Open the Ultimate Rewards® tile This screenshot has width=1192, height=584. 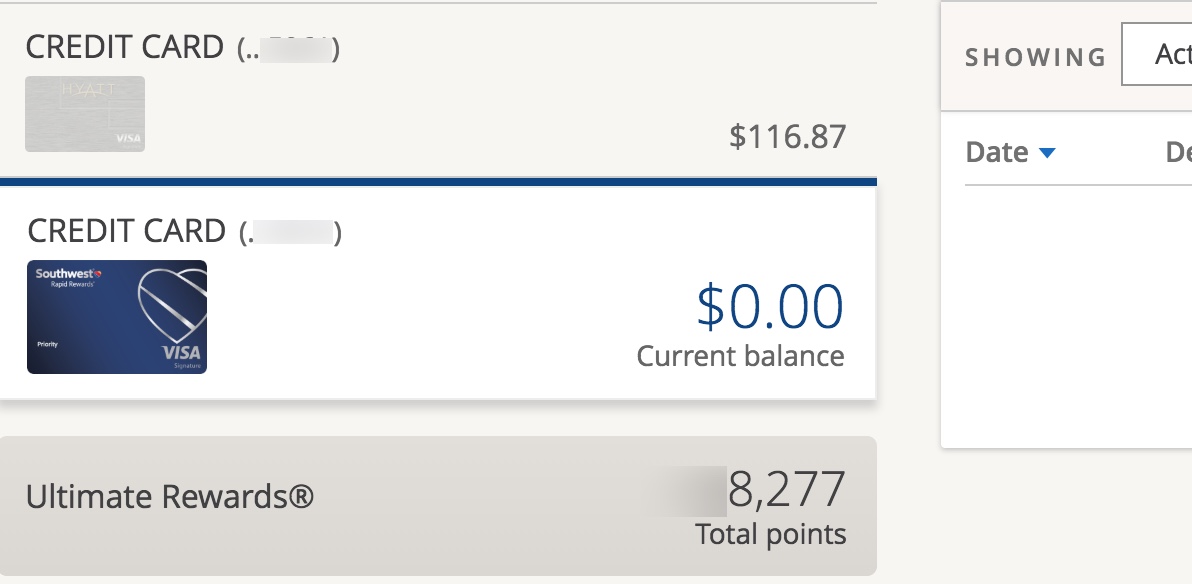coord(438,506)
